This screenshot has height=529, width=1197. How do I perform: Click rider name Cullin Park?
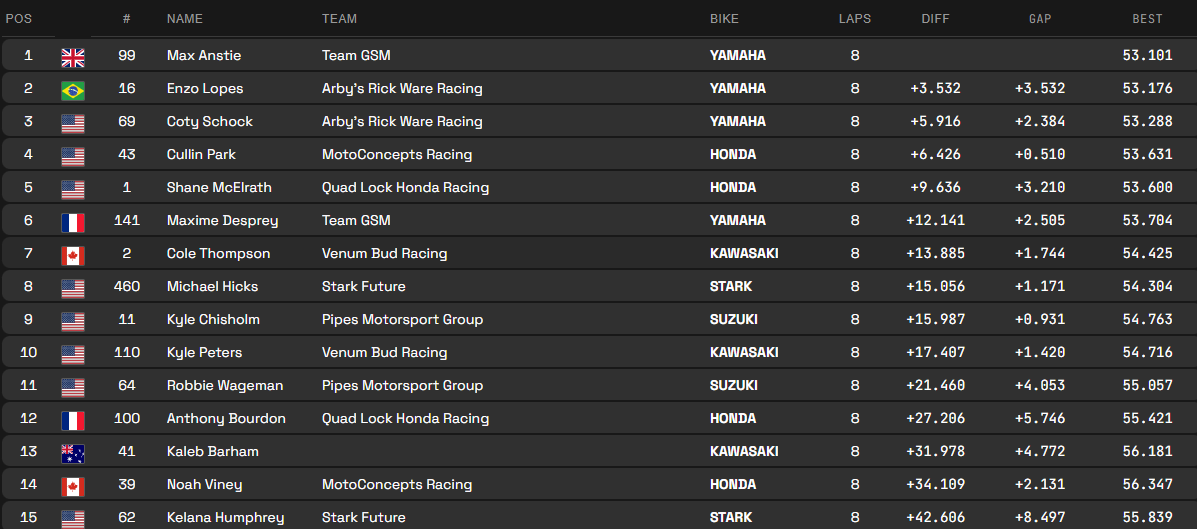[201, 155]
